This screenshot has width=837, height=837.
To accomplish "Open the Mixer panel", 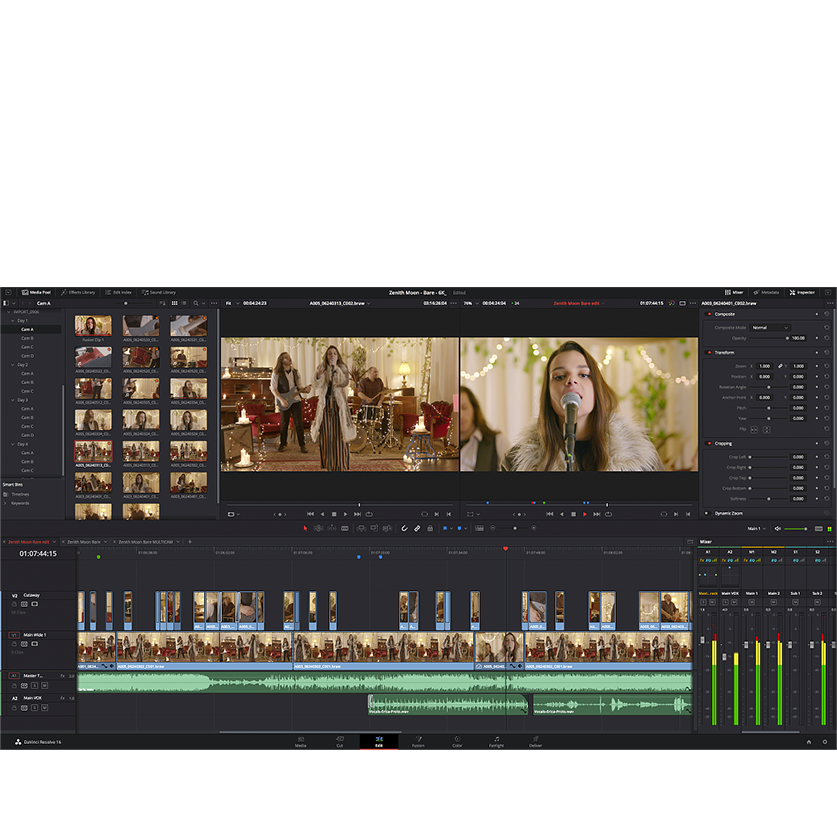I will pyautogui.click(x=735, y=292).
